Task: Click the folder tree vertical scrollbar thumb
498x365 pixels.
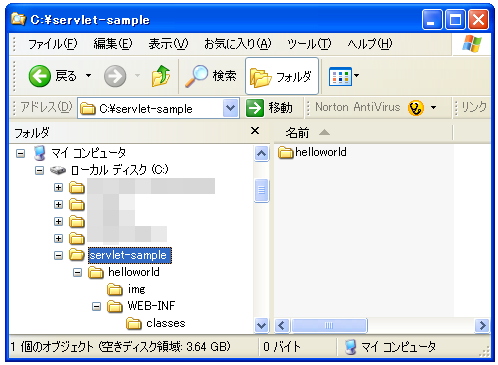Action: point(261,191)
